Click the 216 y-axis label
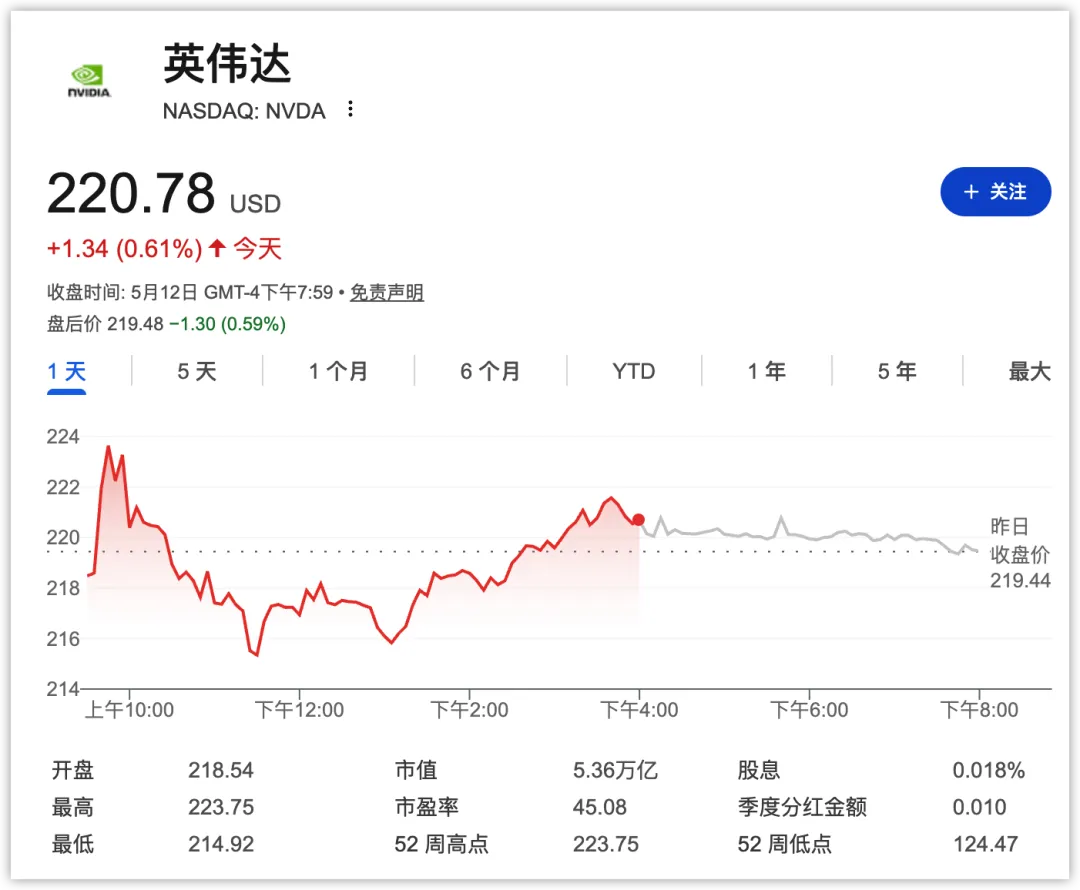The width and height of the screenshot is (1080, 890). [63, 639]
